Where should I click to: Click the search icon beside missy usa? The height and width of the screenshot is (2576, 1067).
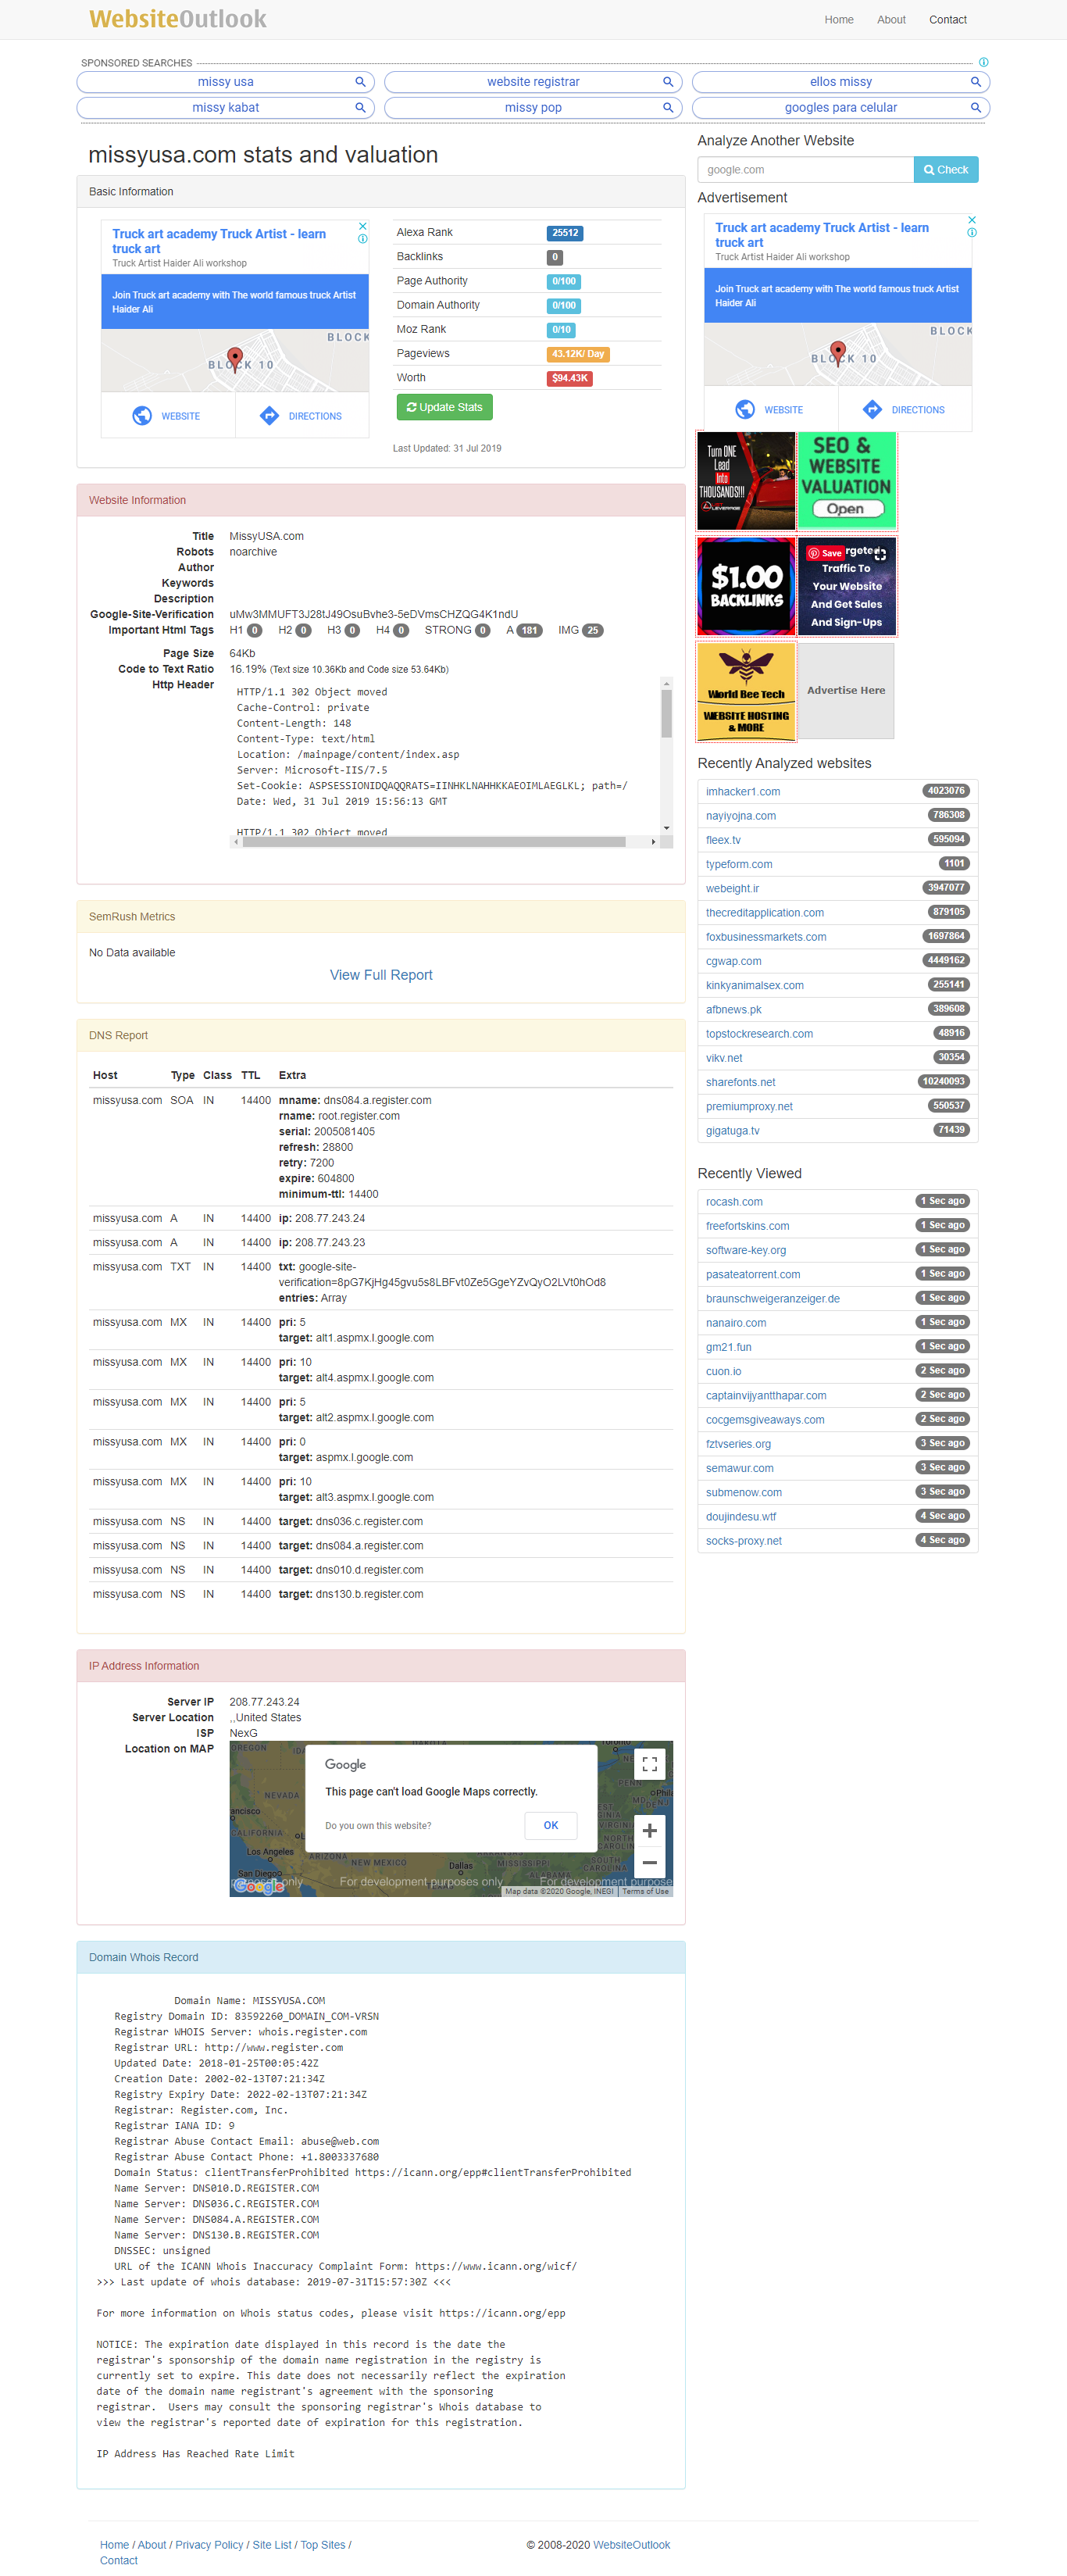[360, 82]
